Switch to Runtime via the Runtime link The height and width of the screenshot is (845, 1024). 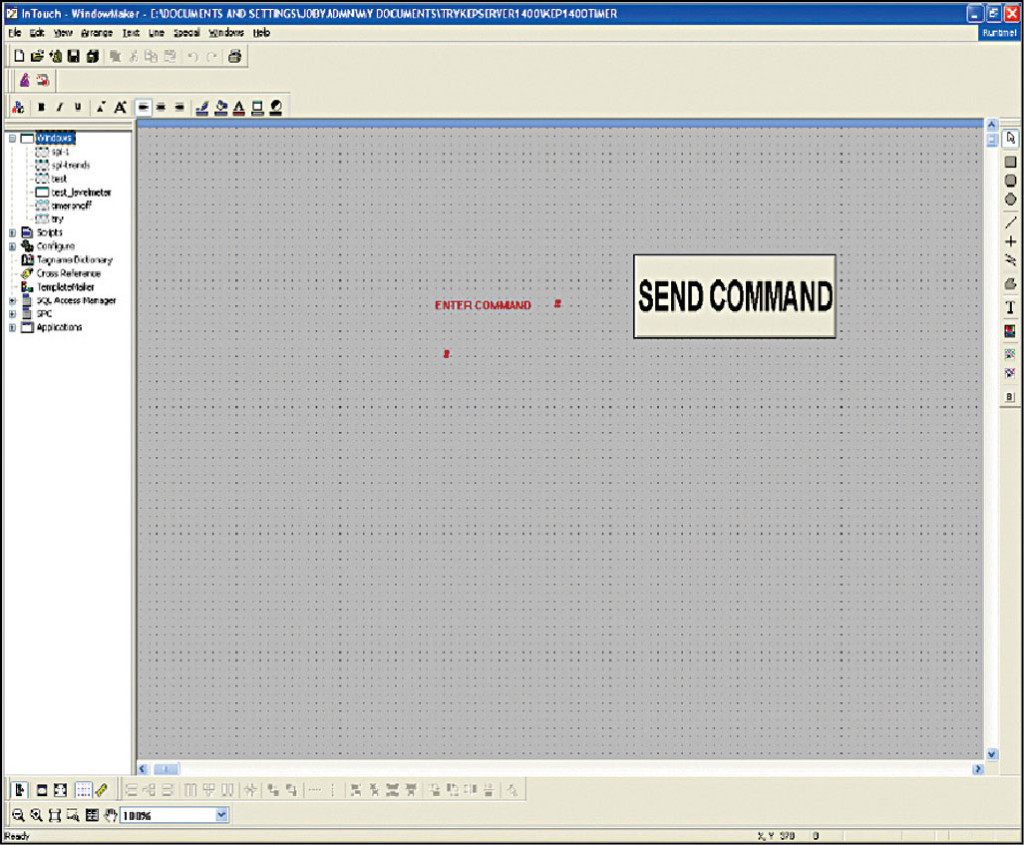998,32
